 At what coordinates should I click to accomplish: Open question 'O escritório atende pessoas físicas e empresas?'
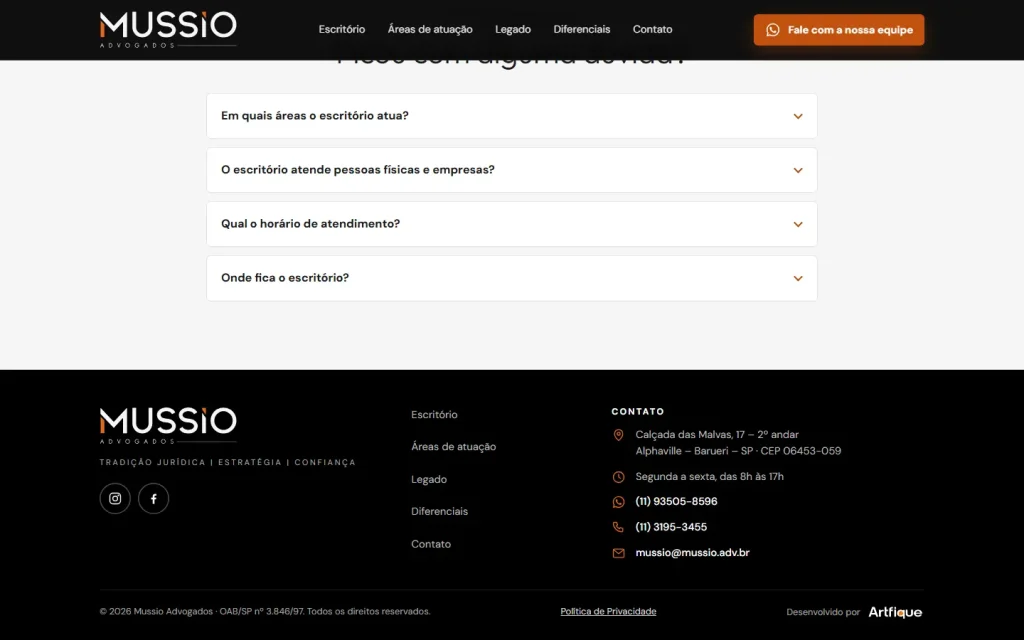(x=511, y=170)
